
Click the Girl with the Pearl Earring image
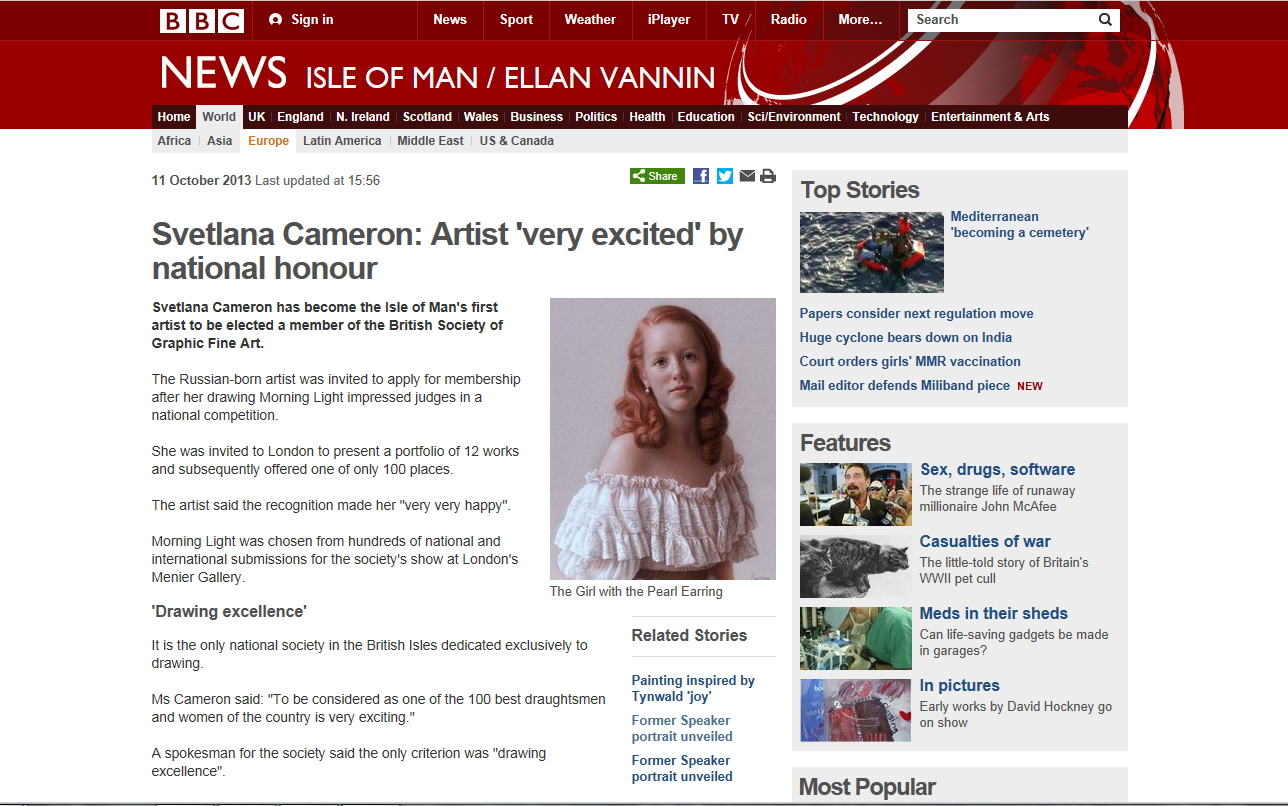(663, 439)
